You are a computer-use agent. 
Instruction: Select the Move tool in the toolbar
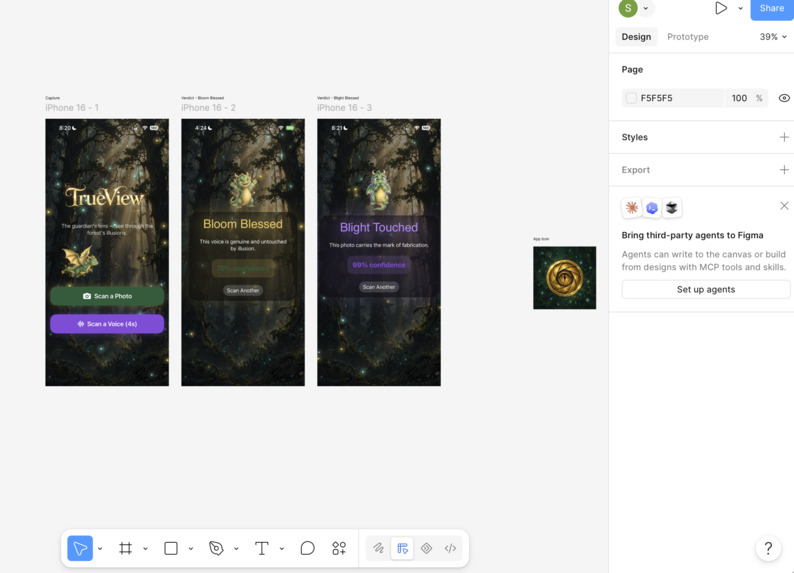pyautogui.click(x=80, y=548)
